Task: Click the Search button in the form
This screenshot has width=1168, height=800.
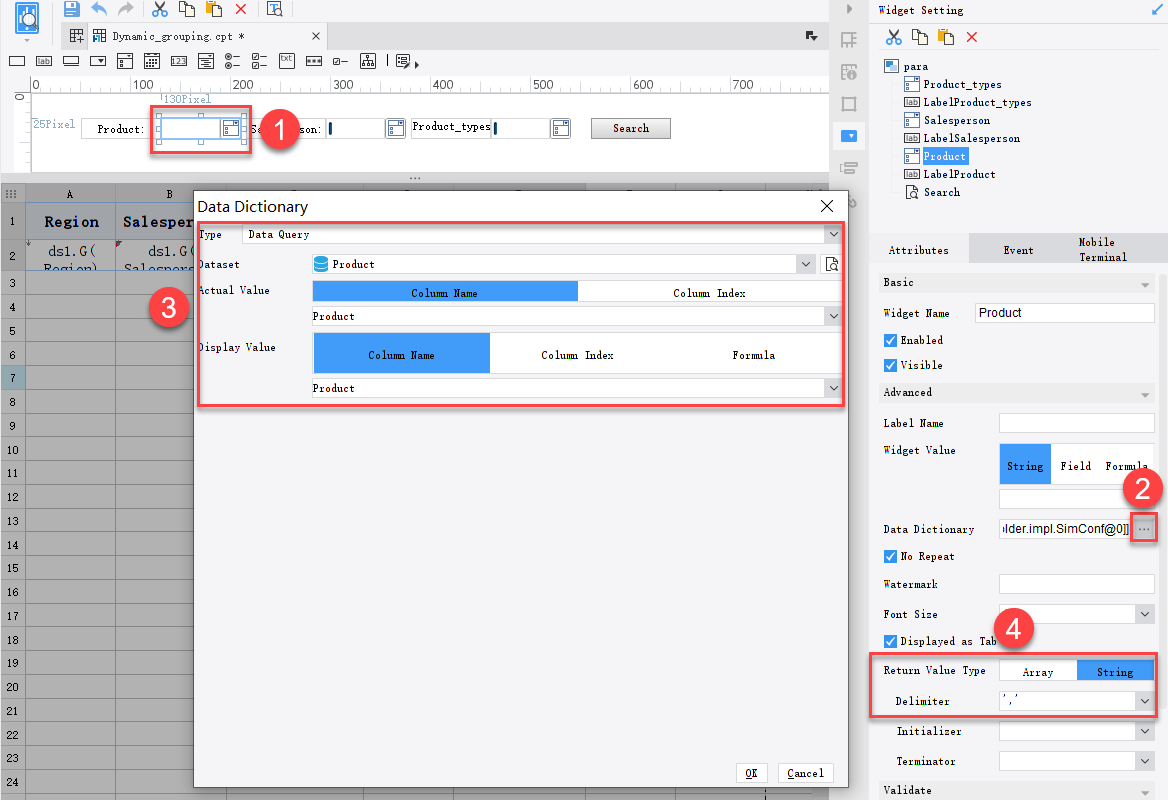Action: [631, 128]
